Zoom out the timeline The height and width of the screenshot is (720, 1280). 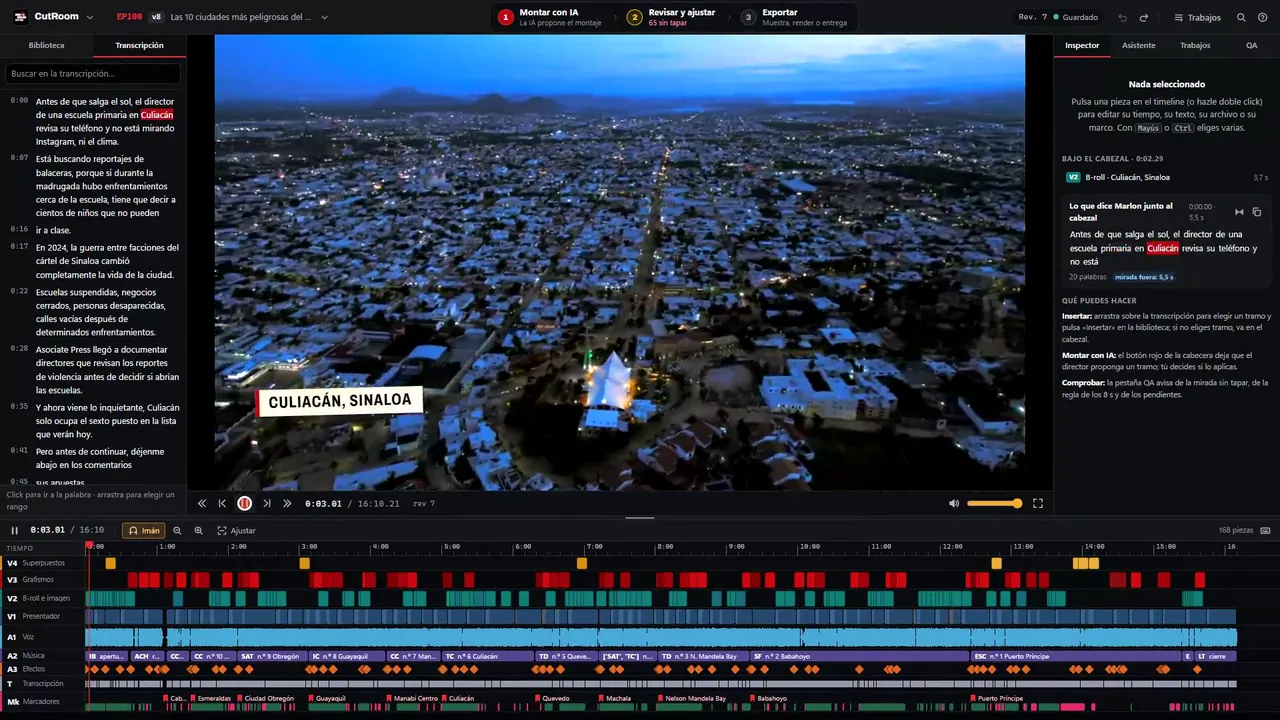click(177, 531)
